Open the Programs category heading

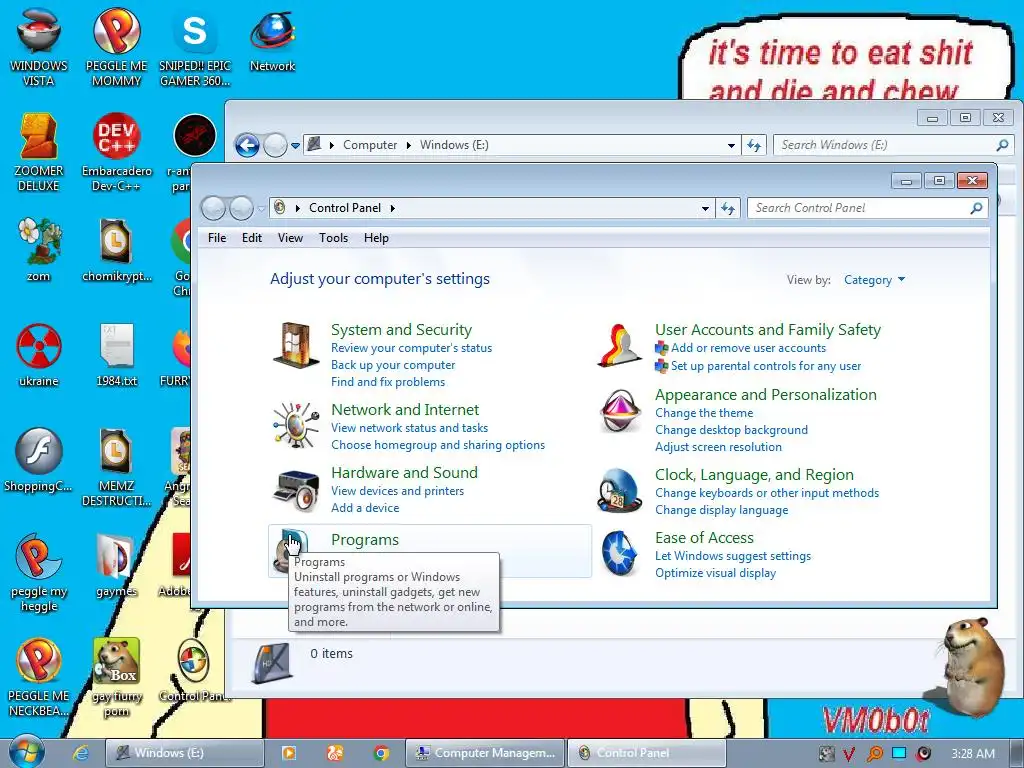pos(364,539)
